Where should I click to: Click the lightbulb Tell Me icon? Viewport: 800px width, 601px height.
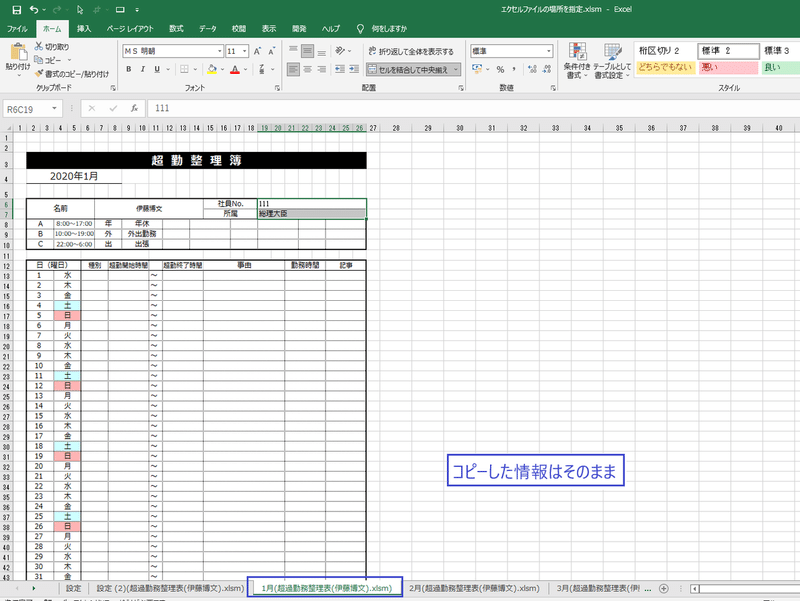(x=360, y=29)
